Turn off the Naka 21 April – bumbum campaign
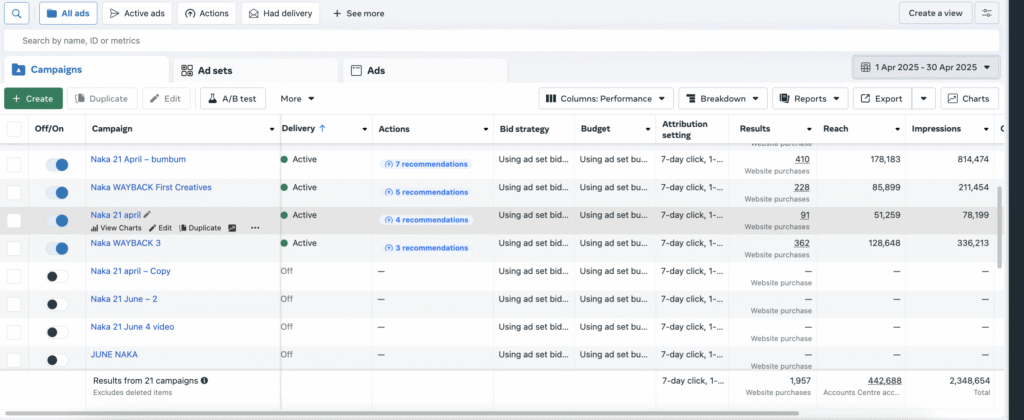The height and width of the screenshot is (420, 1024). 57,164
